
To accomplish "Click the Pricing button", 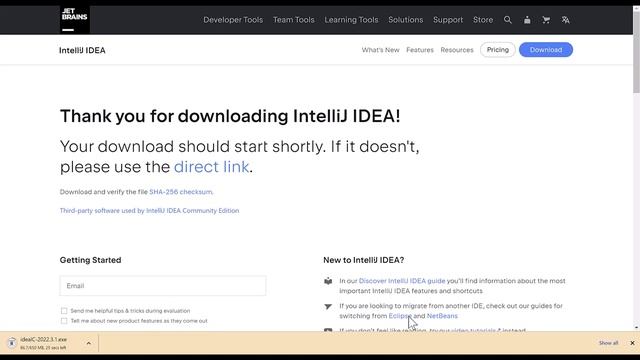I will pos(498,50).
